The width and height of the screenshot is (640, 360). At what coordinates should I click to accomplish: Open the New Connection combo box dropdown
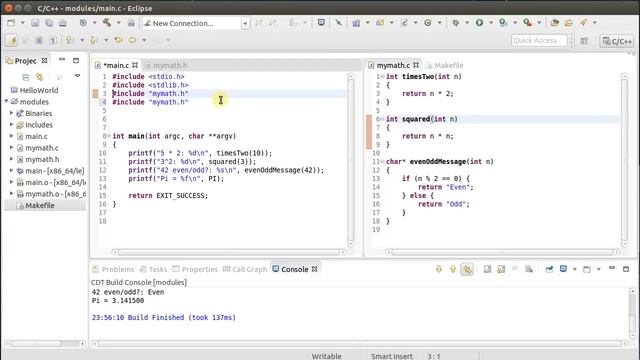tap(245, 23)
